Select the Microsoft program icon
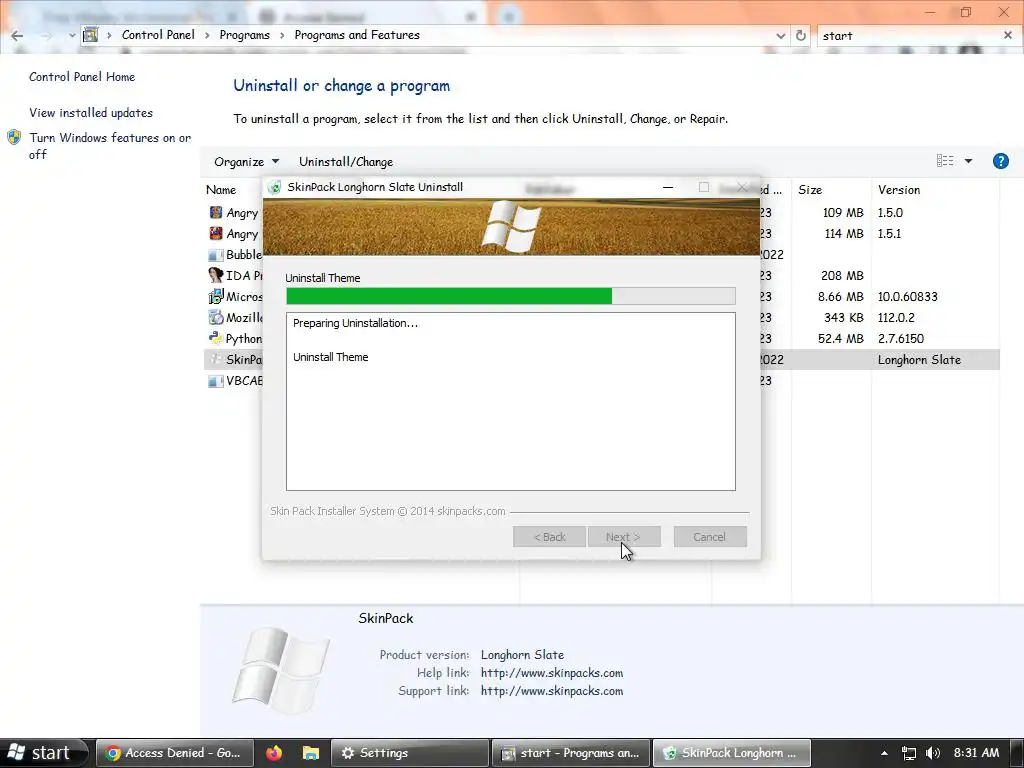1024x768 pixels. [x=216, y=296]
